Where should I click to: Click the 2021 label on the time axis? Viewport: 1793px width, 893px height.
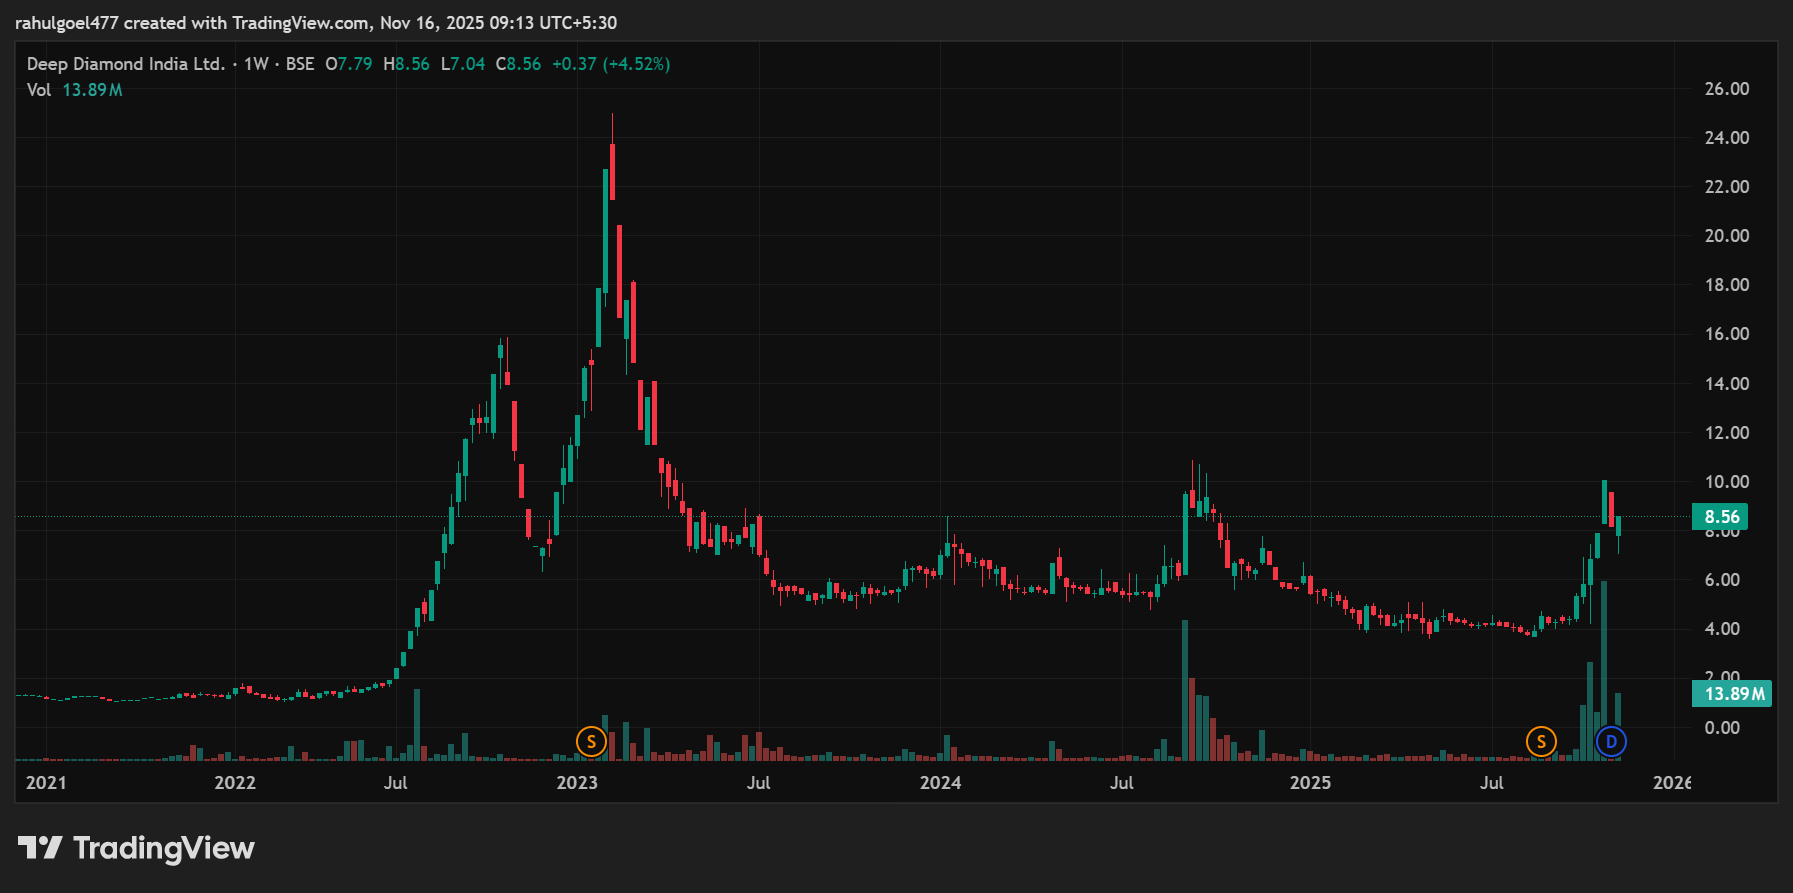[x=46, y=783]
